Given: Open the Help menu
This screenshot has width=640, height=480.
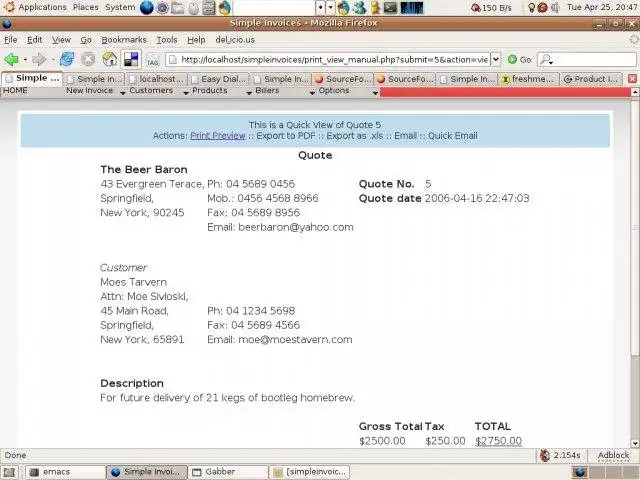Looking at the screenshot, I should tap(196, 40).
